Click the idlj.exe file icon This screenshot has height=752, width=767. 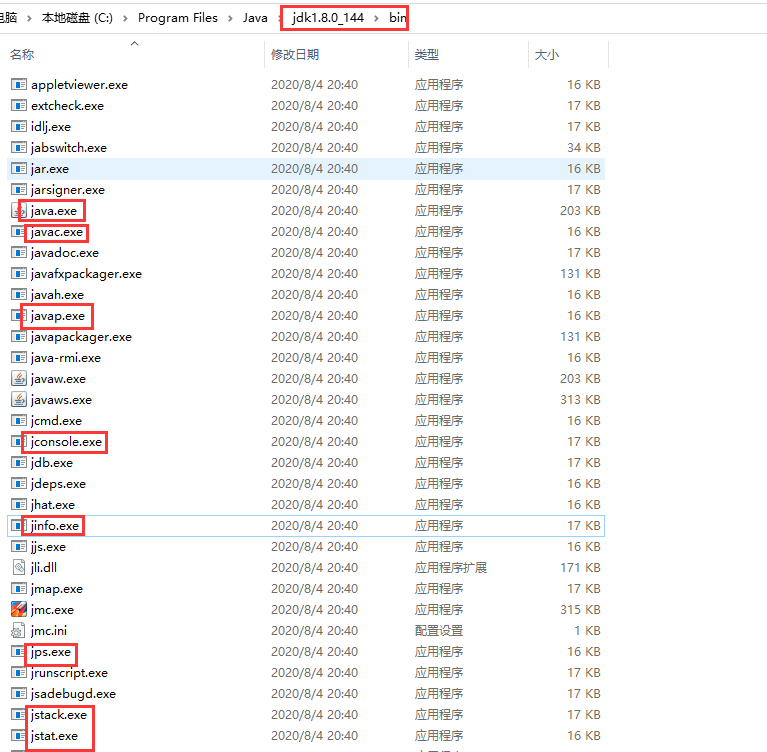(19, 127)
